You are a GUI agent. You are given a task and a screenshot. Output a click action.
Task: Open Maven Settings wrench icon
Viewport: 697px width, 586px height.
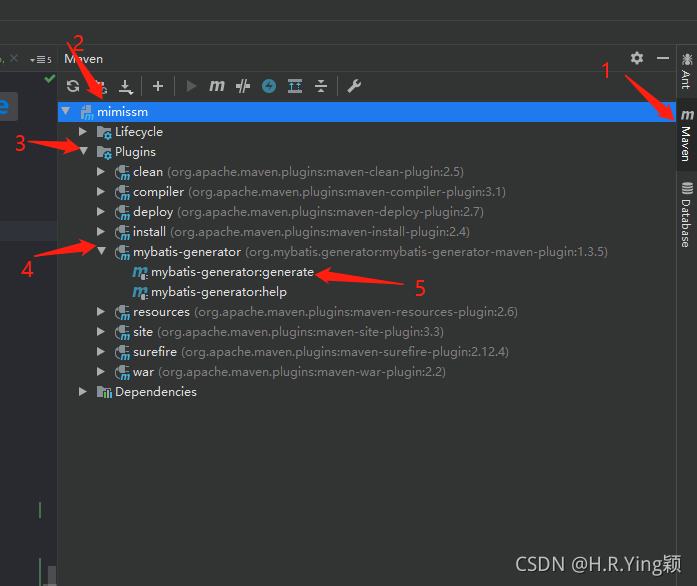(354, 86)
